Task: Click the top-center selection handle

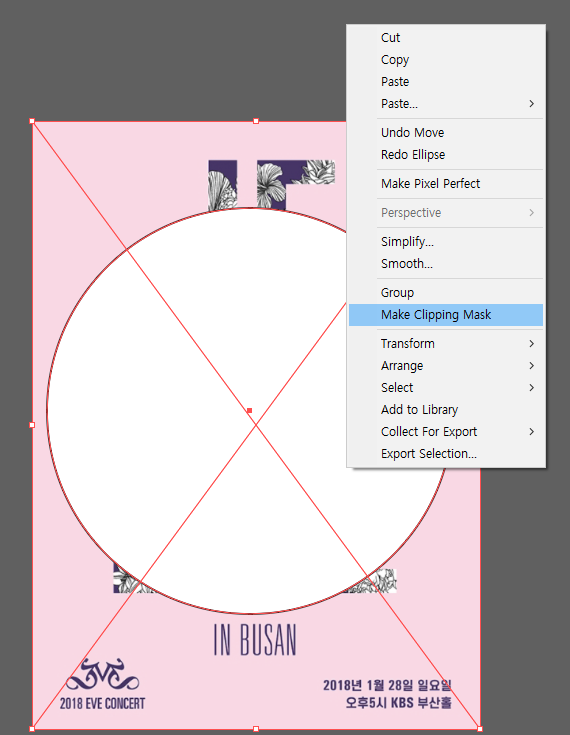Action: click(x=256, y=121)
